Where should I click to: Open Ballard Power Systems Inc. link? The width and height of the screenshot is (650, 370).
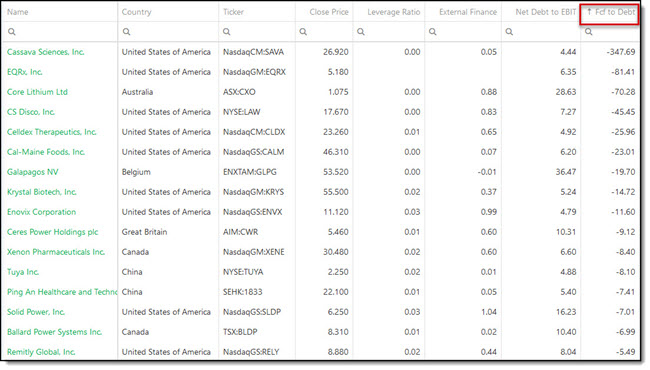pos(54,332)
